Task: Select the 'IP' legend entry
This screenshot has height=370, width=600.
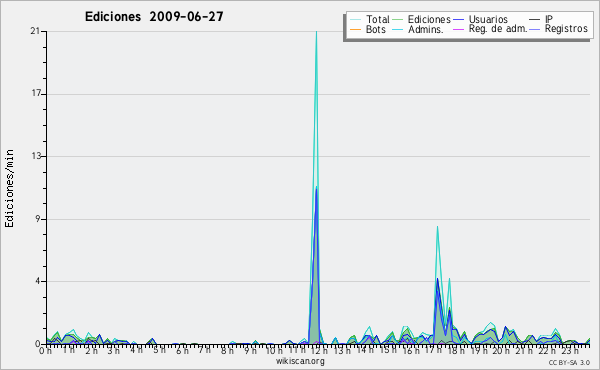Action: point(549,19)
